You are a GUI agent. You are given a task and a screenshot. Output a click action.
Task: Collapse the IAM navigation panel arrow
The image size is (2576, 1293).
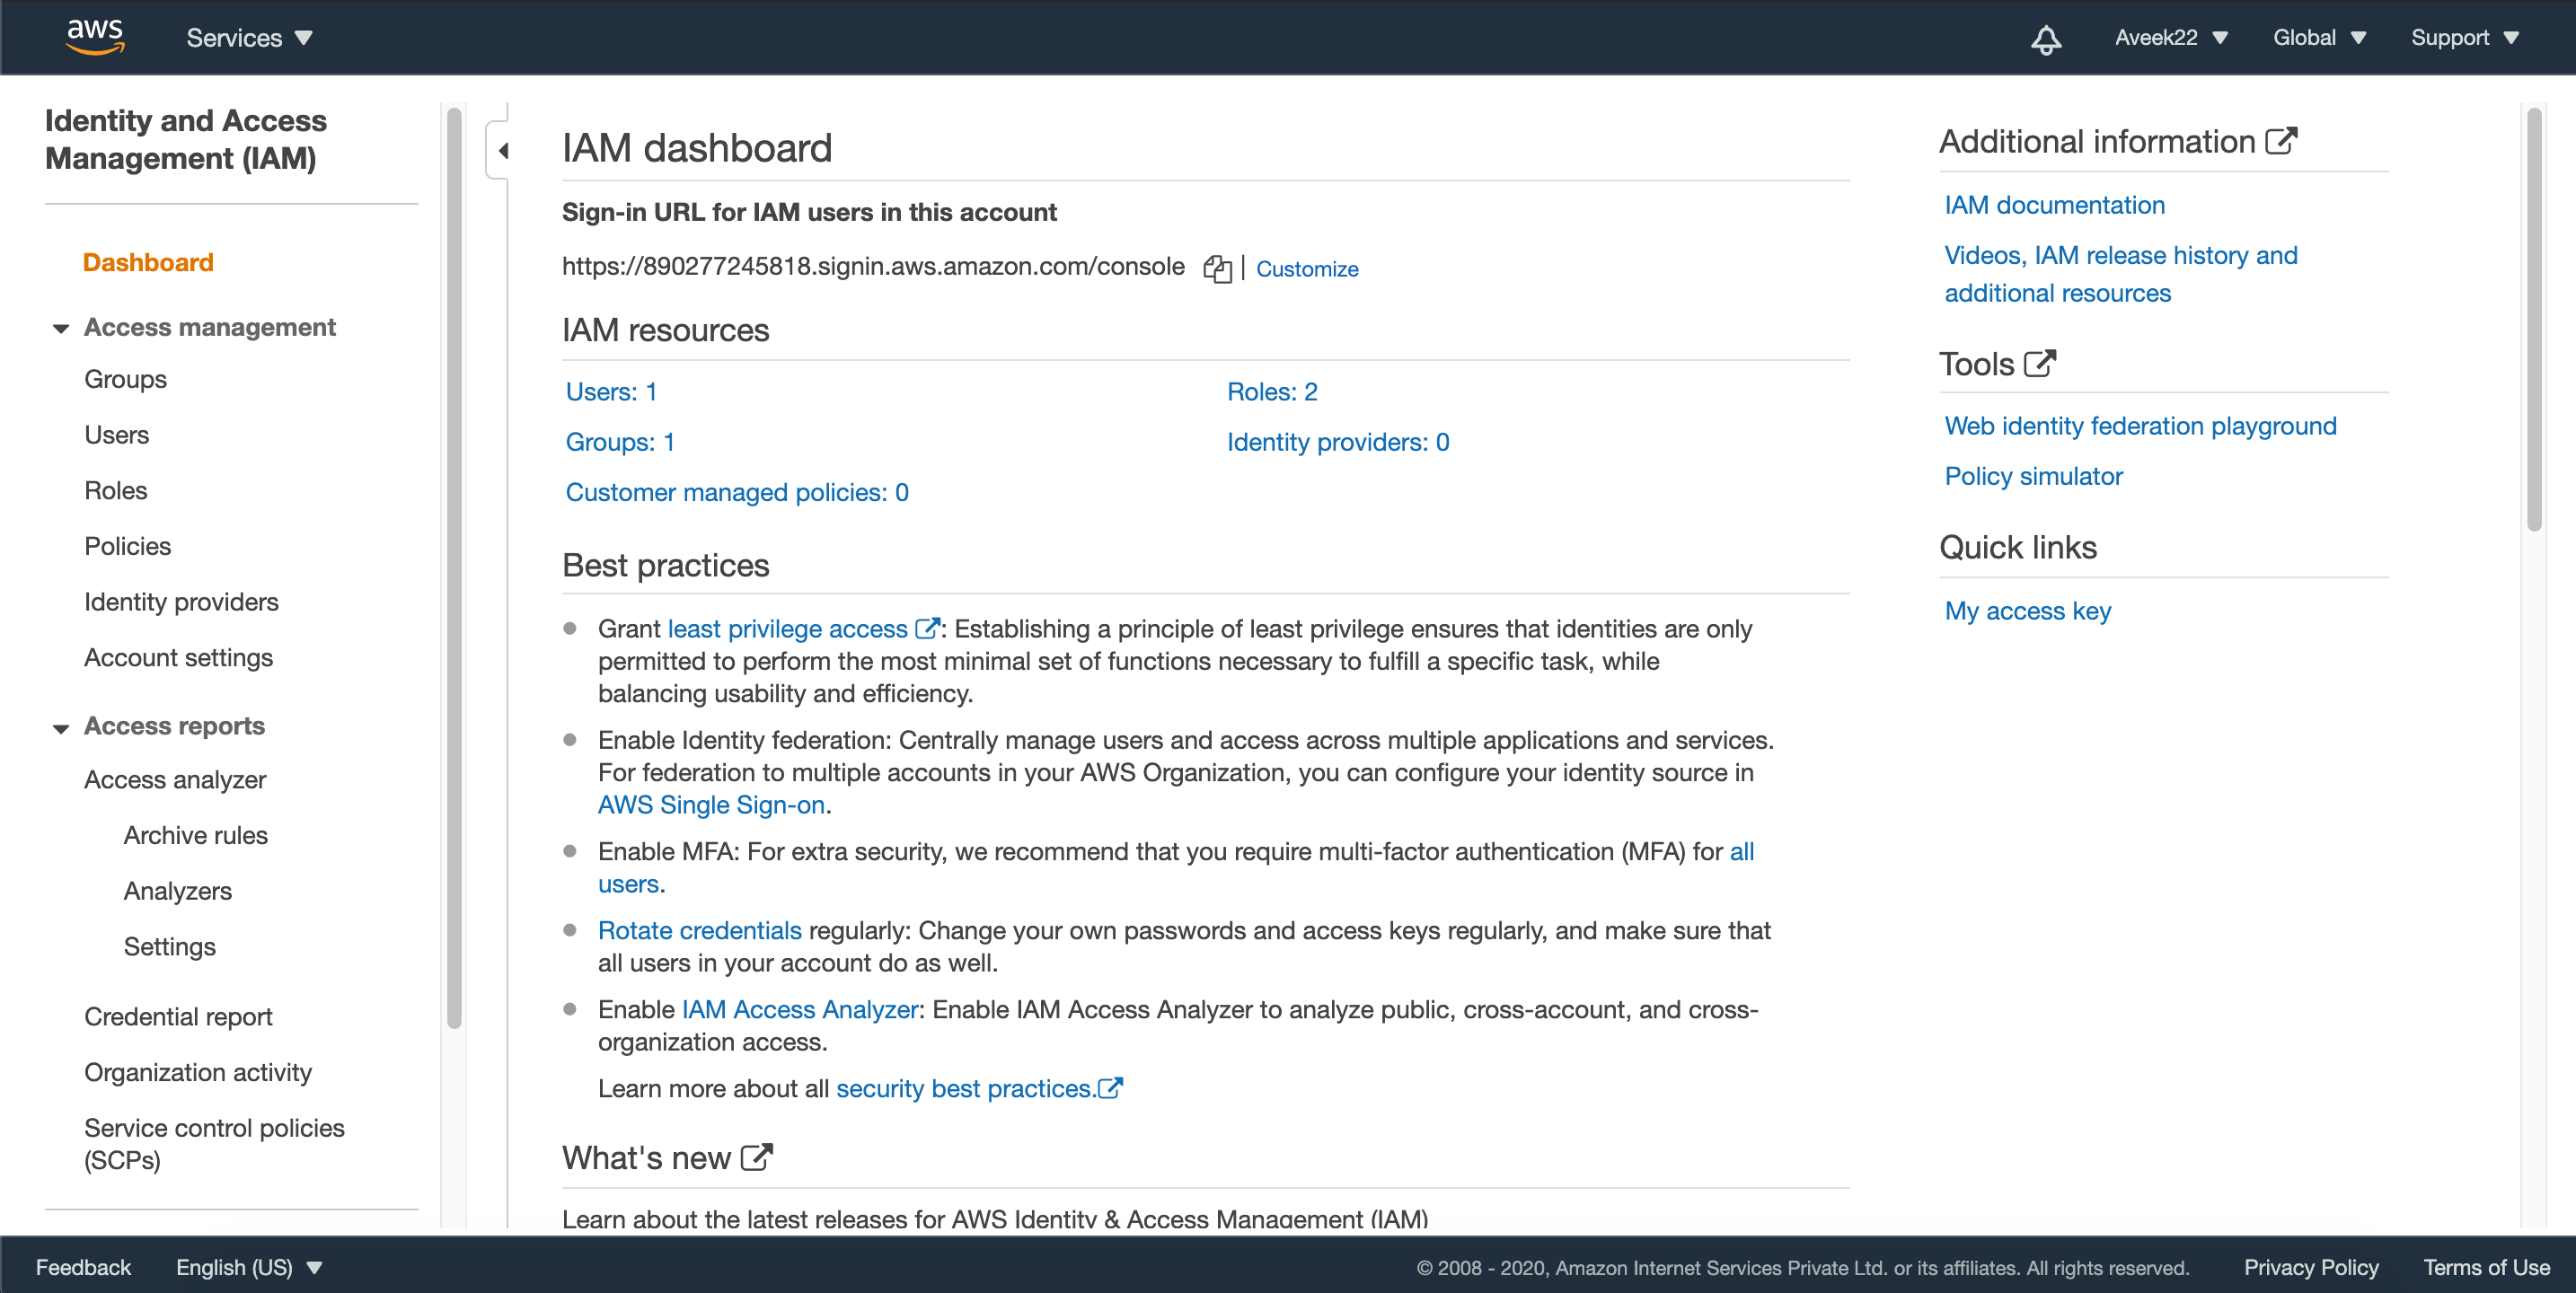(x=504, y=150)
